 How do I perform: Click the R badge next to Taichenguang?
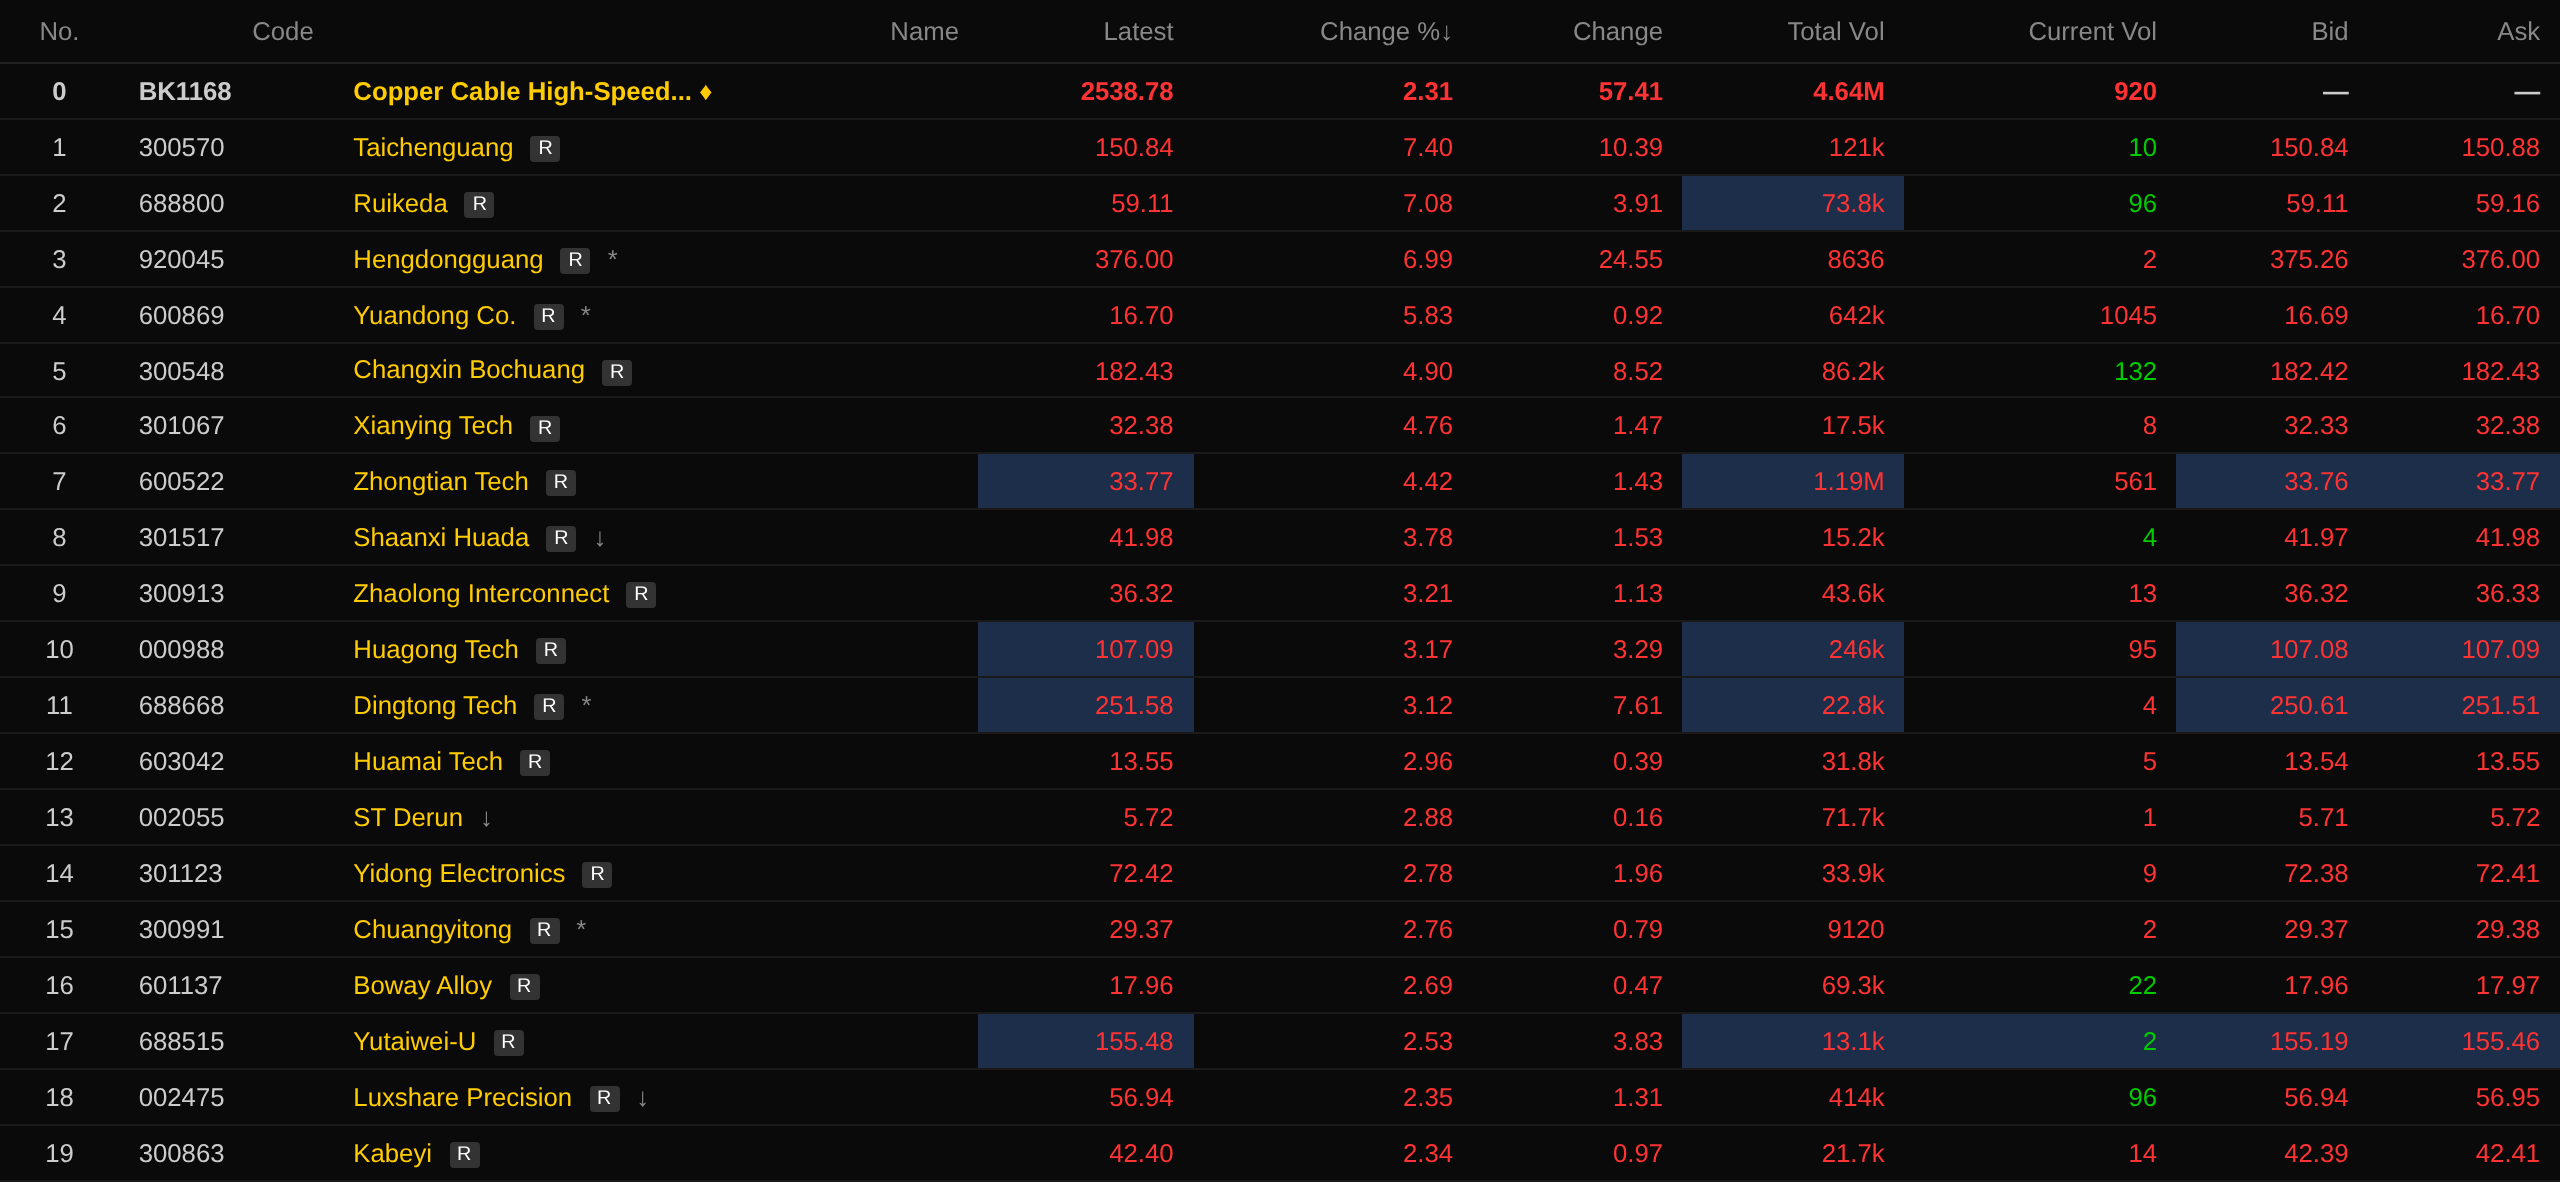click(x=545, y=148)
